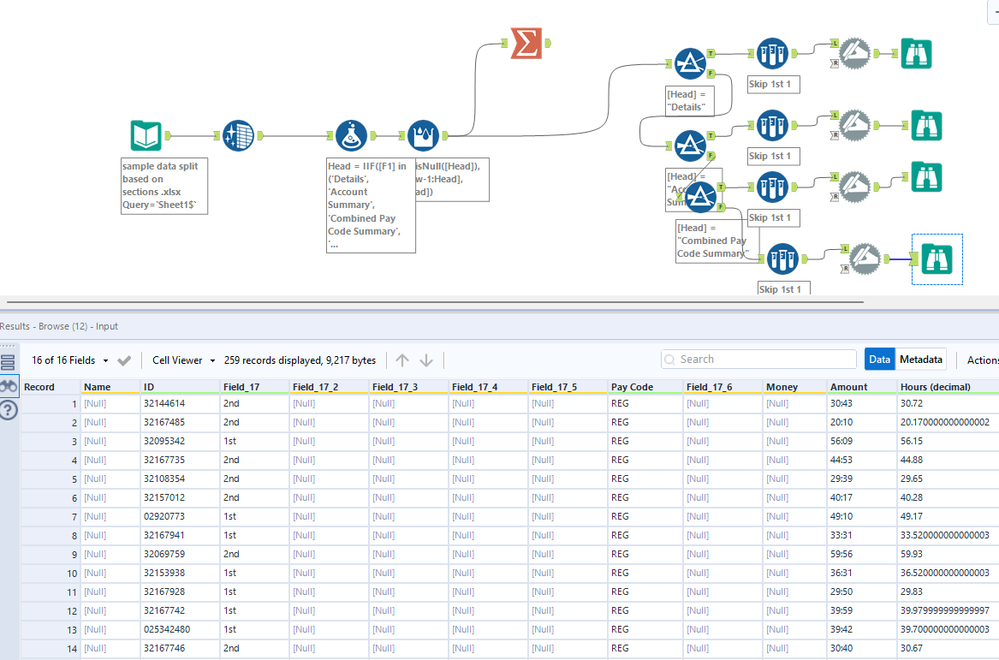The image size is (999, 660).
Task: Select the Formula tool with flask icon
Action: 349,136
